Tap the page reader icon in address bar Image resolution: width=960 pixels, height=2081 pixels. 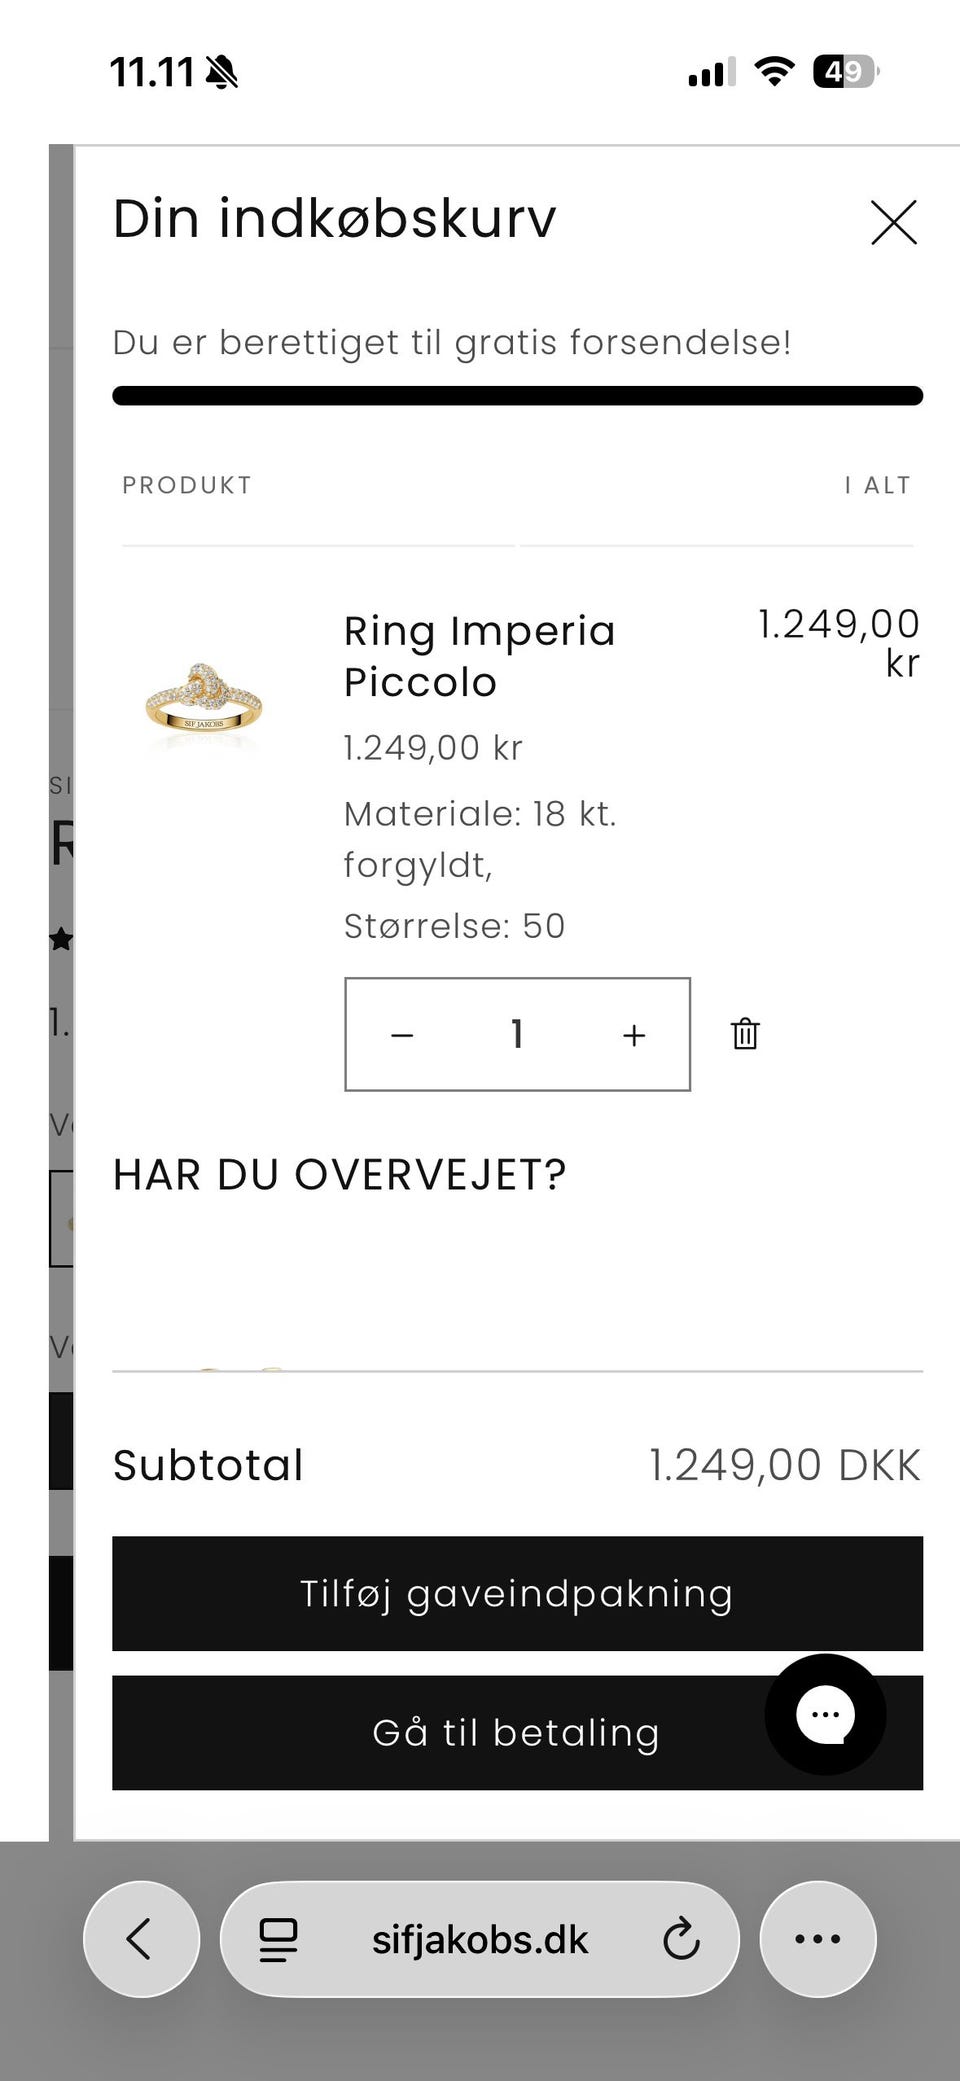pos(278,1940)
